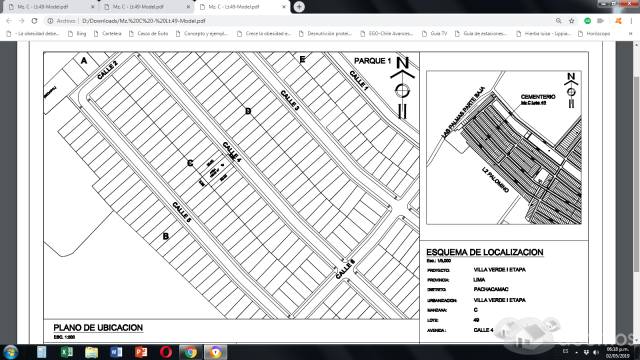
Task: Reload the PDF page in Chrome
Action: click(x=34, y=20)
